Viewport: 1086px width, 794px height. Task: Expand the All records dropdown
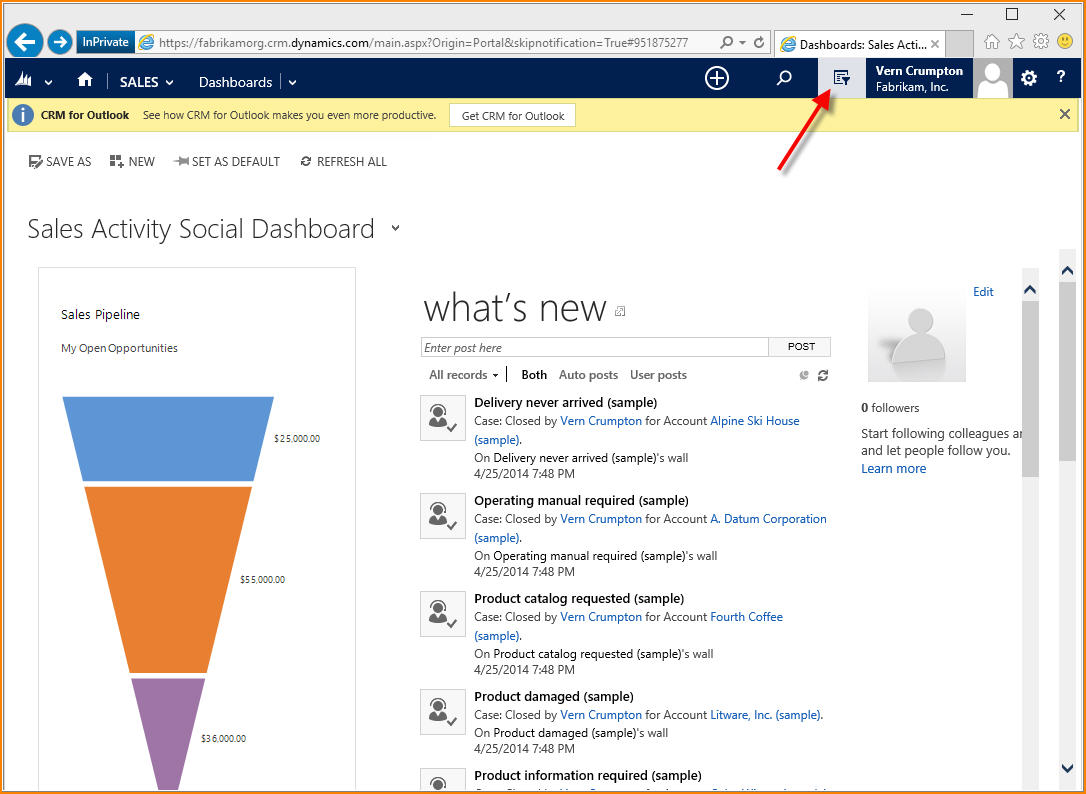coord(463,375)
